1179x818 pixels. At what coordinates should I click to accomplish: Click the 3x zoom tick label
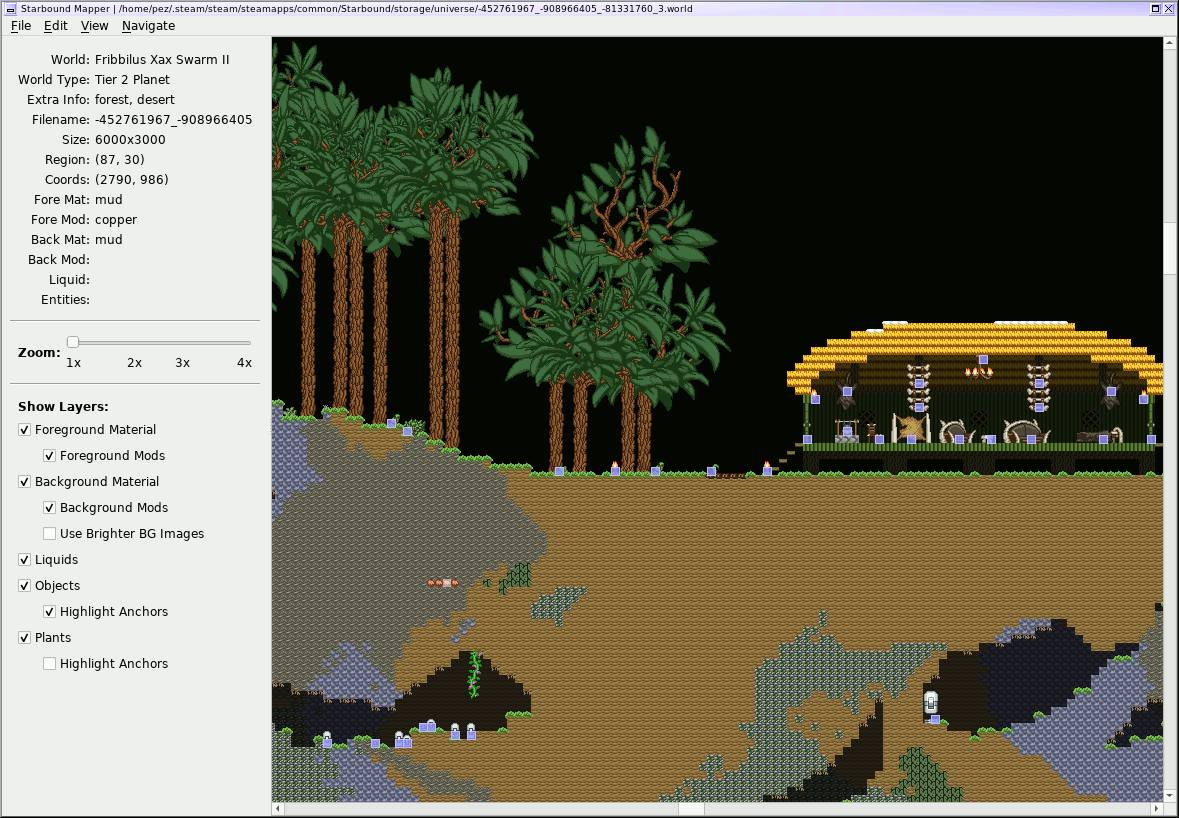[x=183, y=363]
